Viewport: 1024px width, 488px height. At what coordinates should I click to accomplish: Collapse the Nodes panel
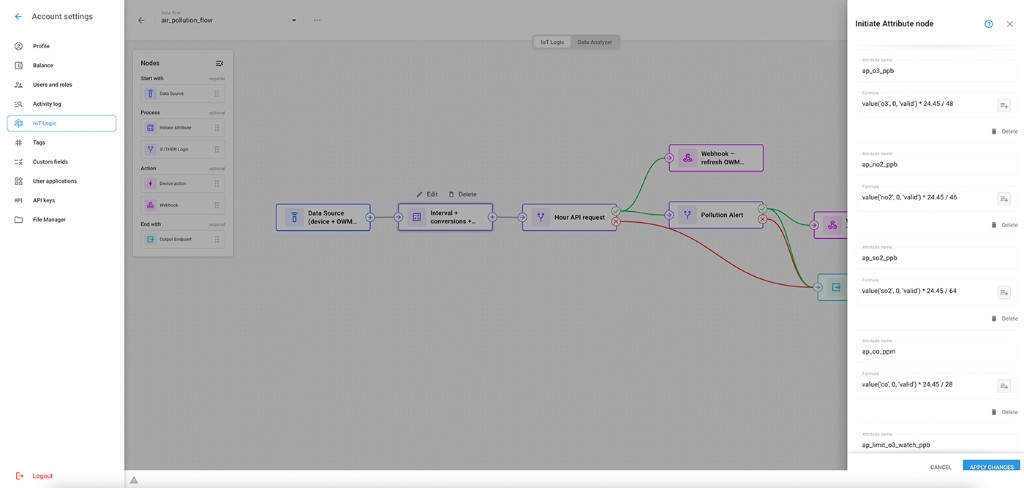click(x=219, y=63)
